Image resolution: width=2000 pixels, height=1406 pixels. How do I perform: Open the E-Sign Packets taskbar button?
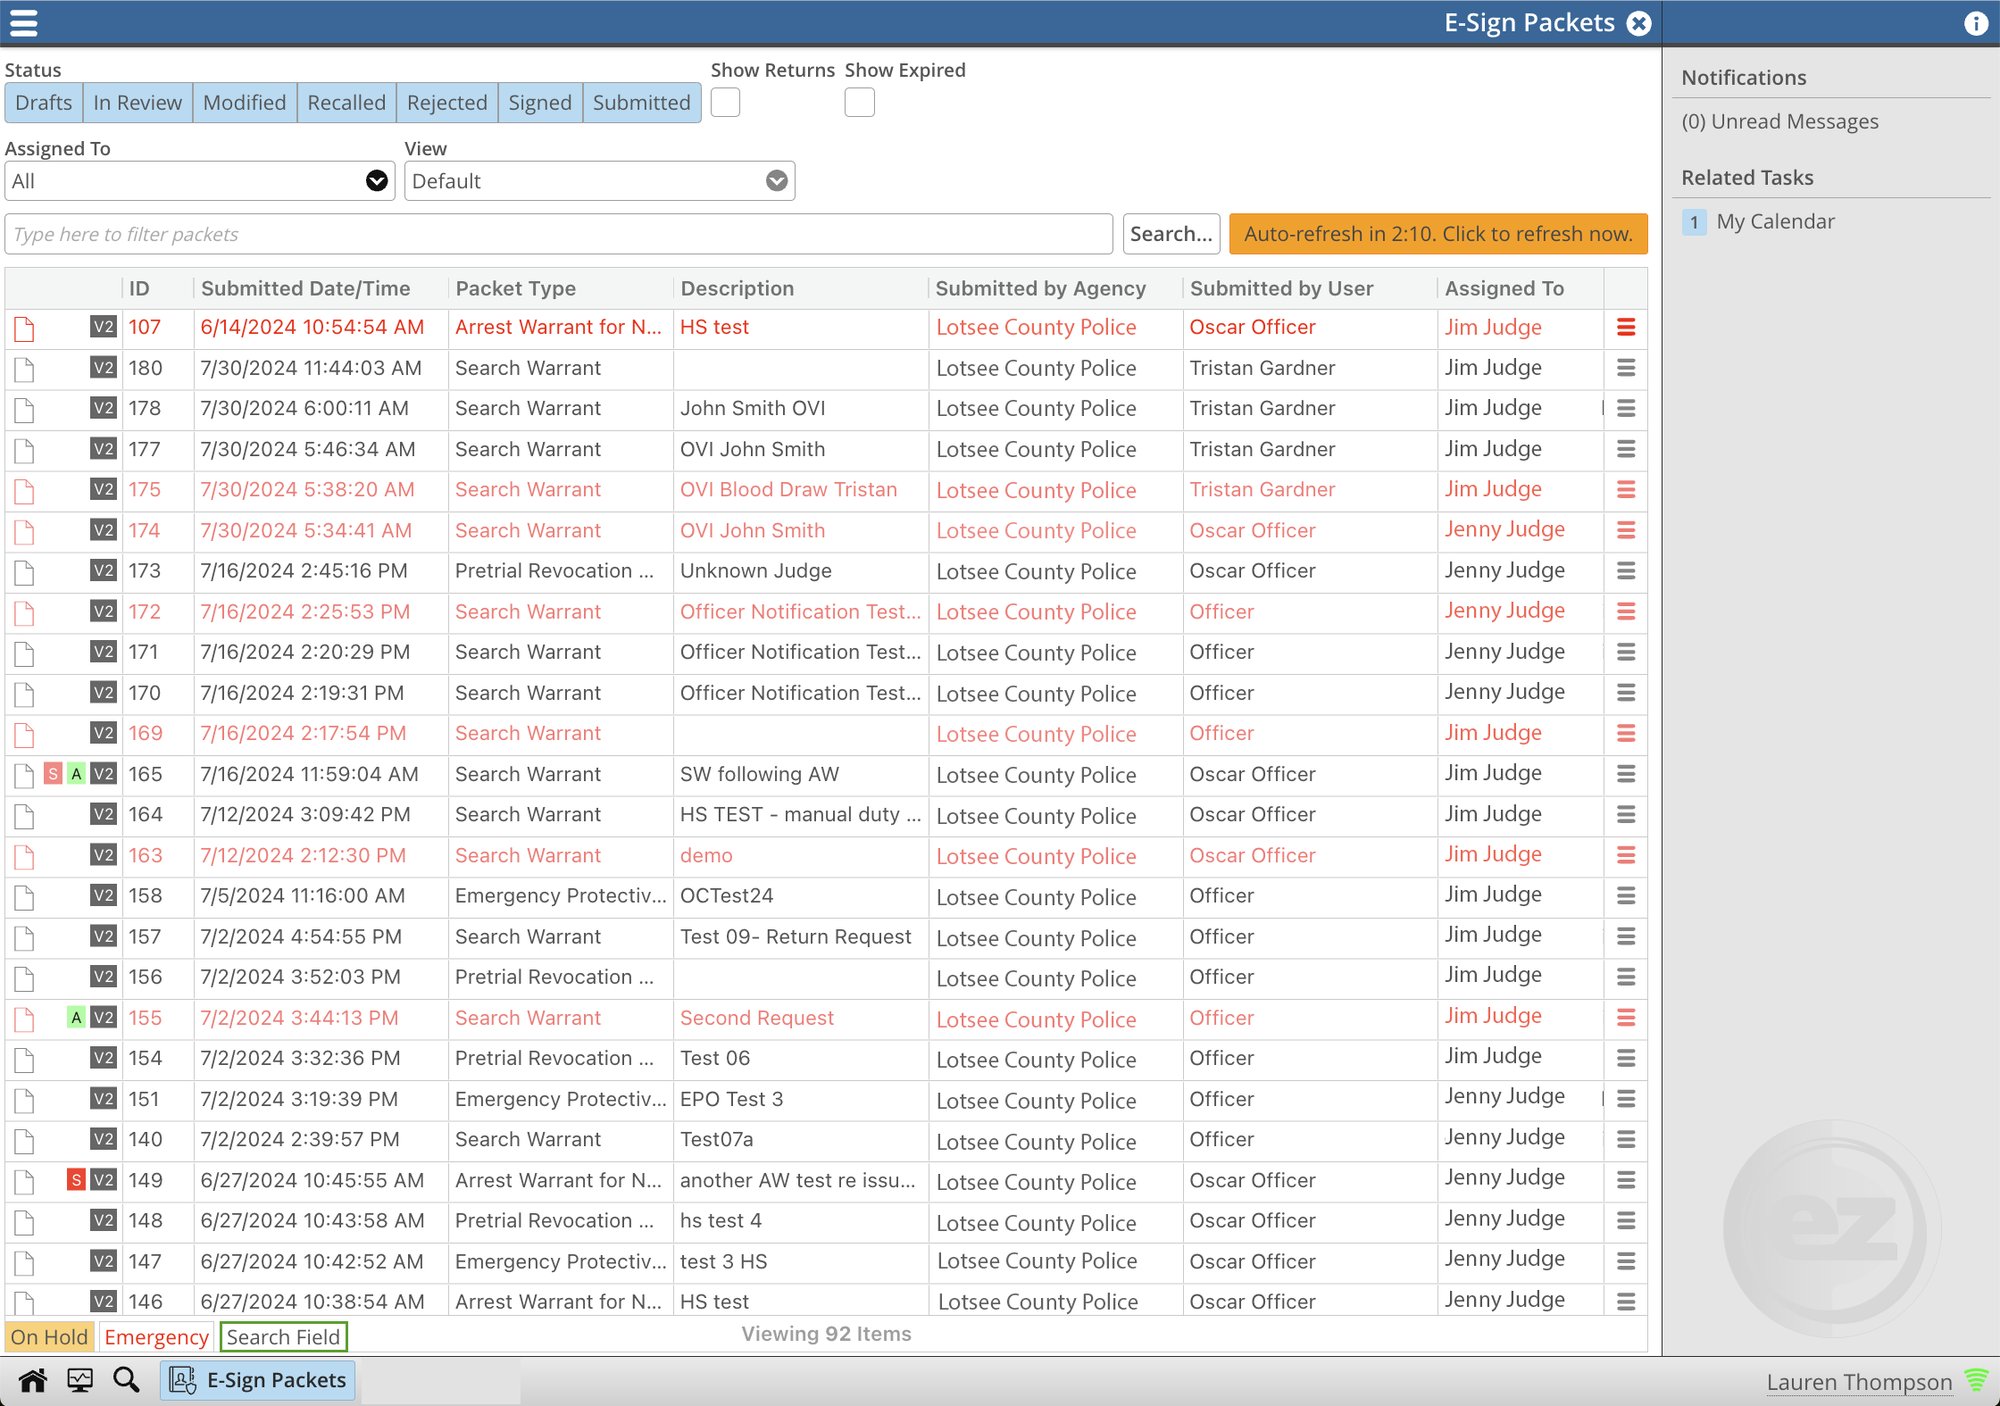(258, 1380)
